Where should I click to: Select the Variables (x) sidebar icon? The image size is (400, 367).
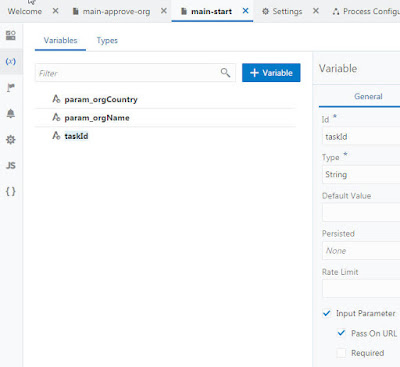11,61
